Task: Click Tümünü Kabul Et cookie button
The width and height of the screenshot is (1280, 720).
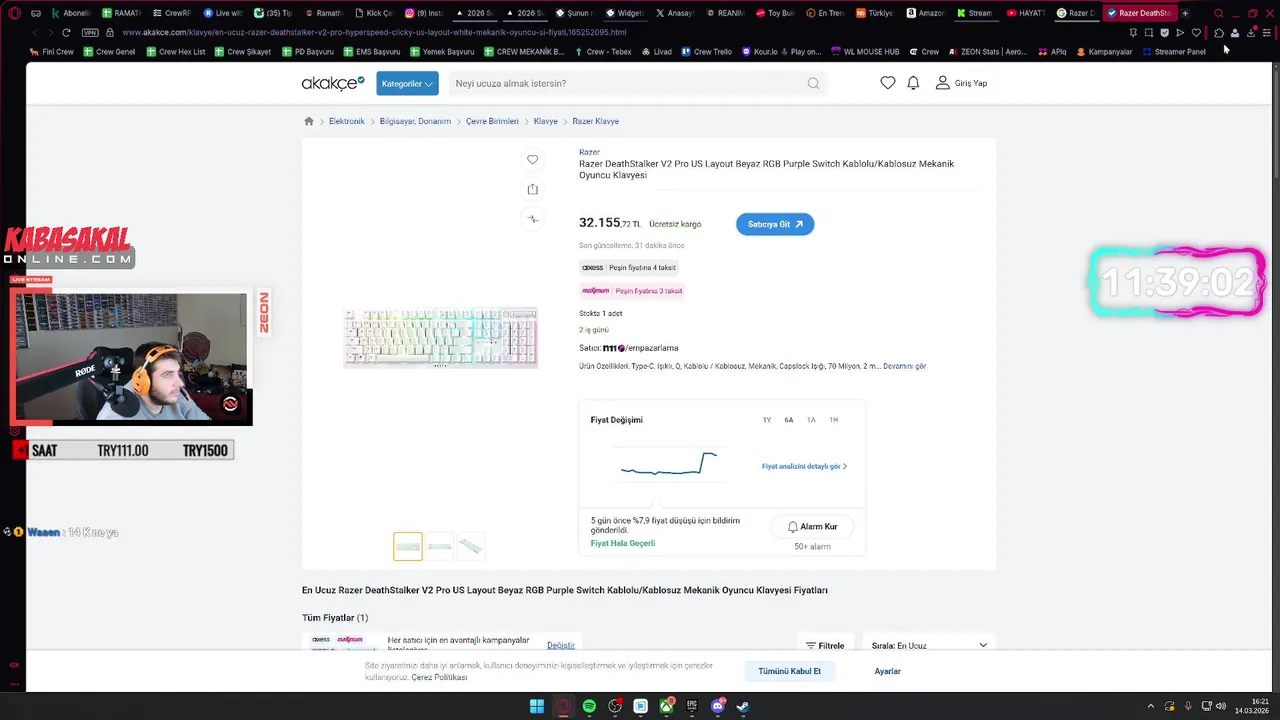Action: pyautogui.click(x=789, y=671)
